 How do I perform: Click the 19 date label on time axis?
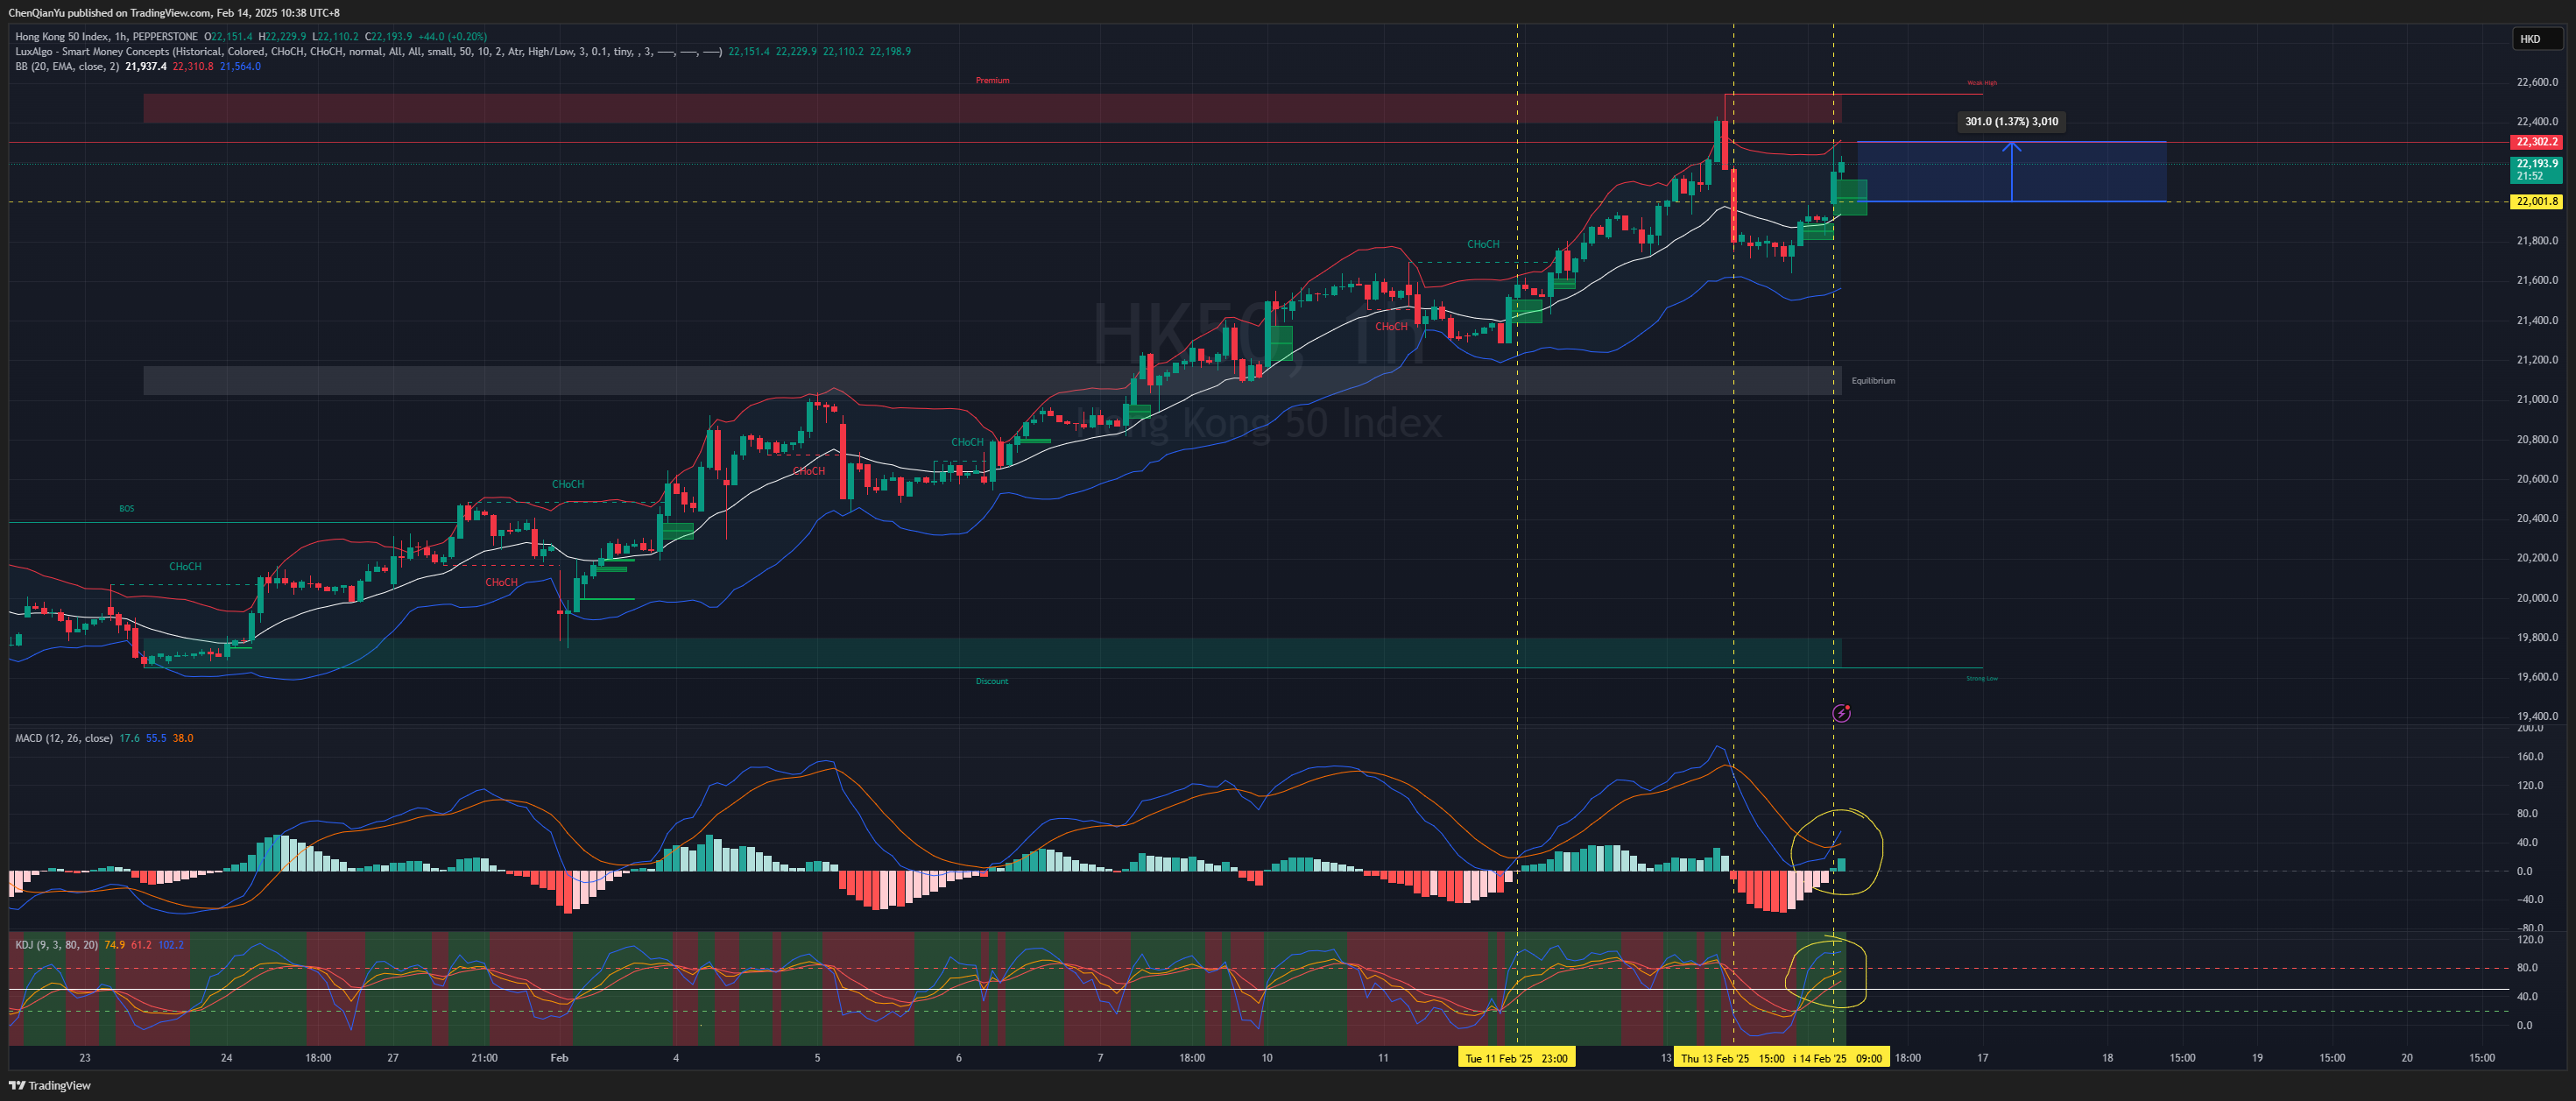[x=2257, y=1057]
